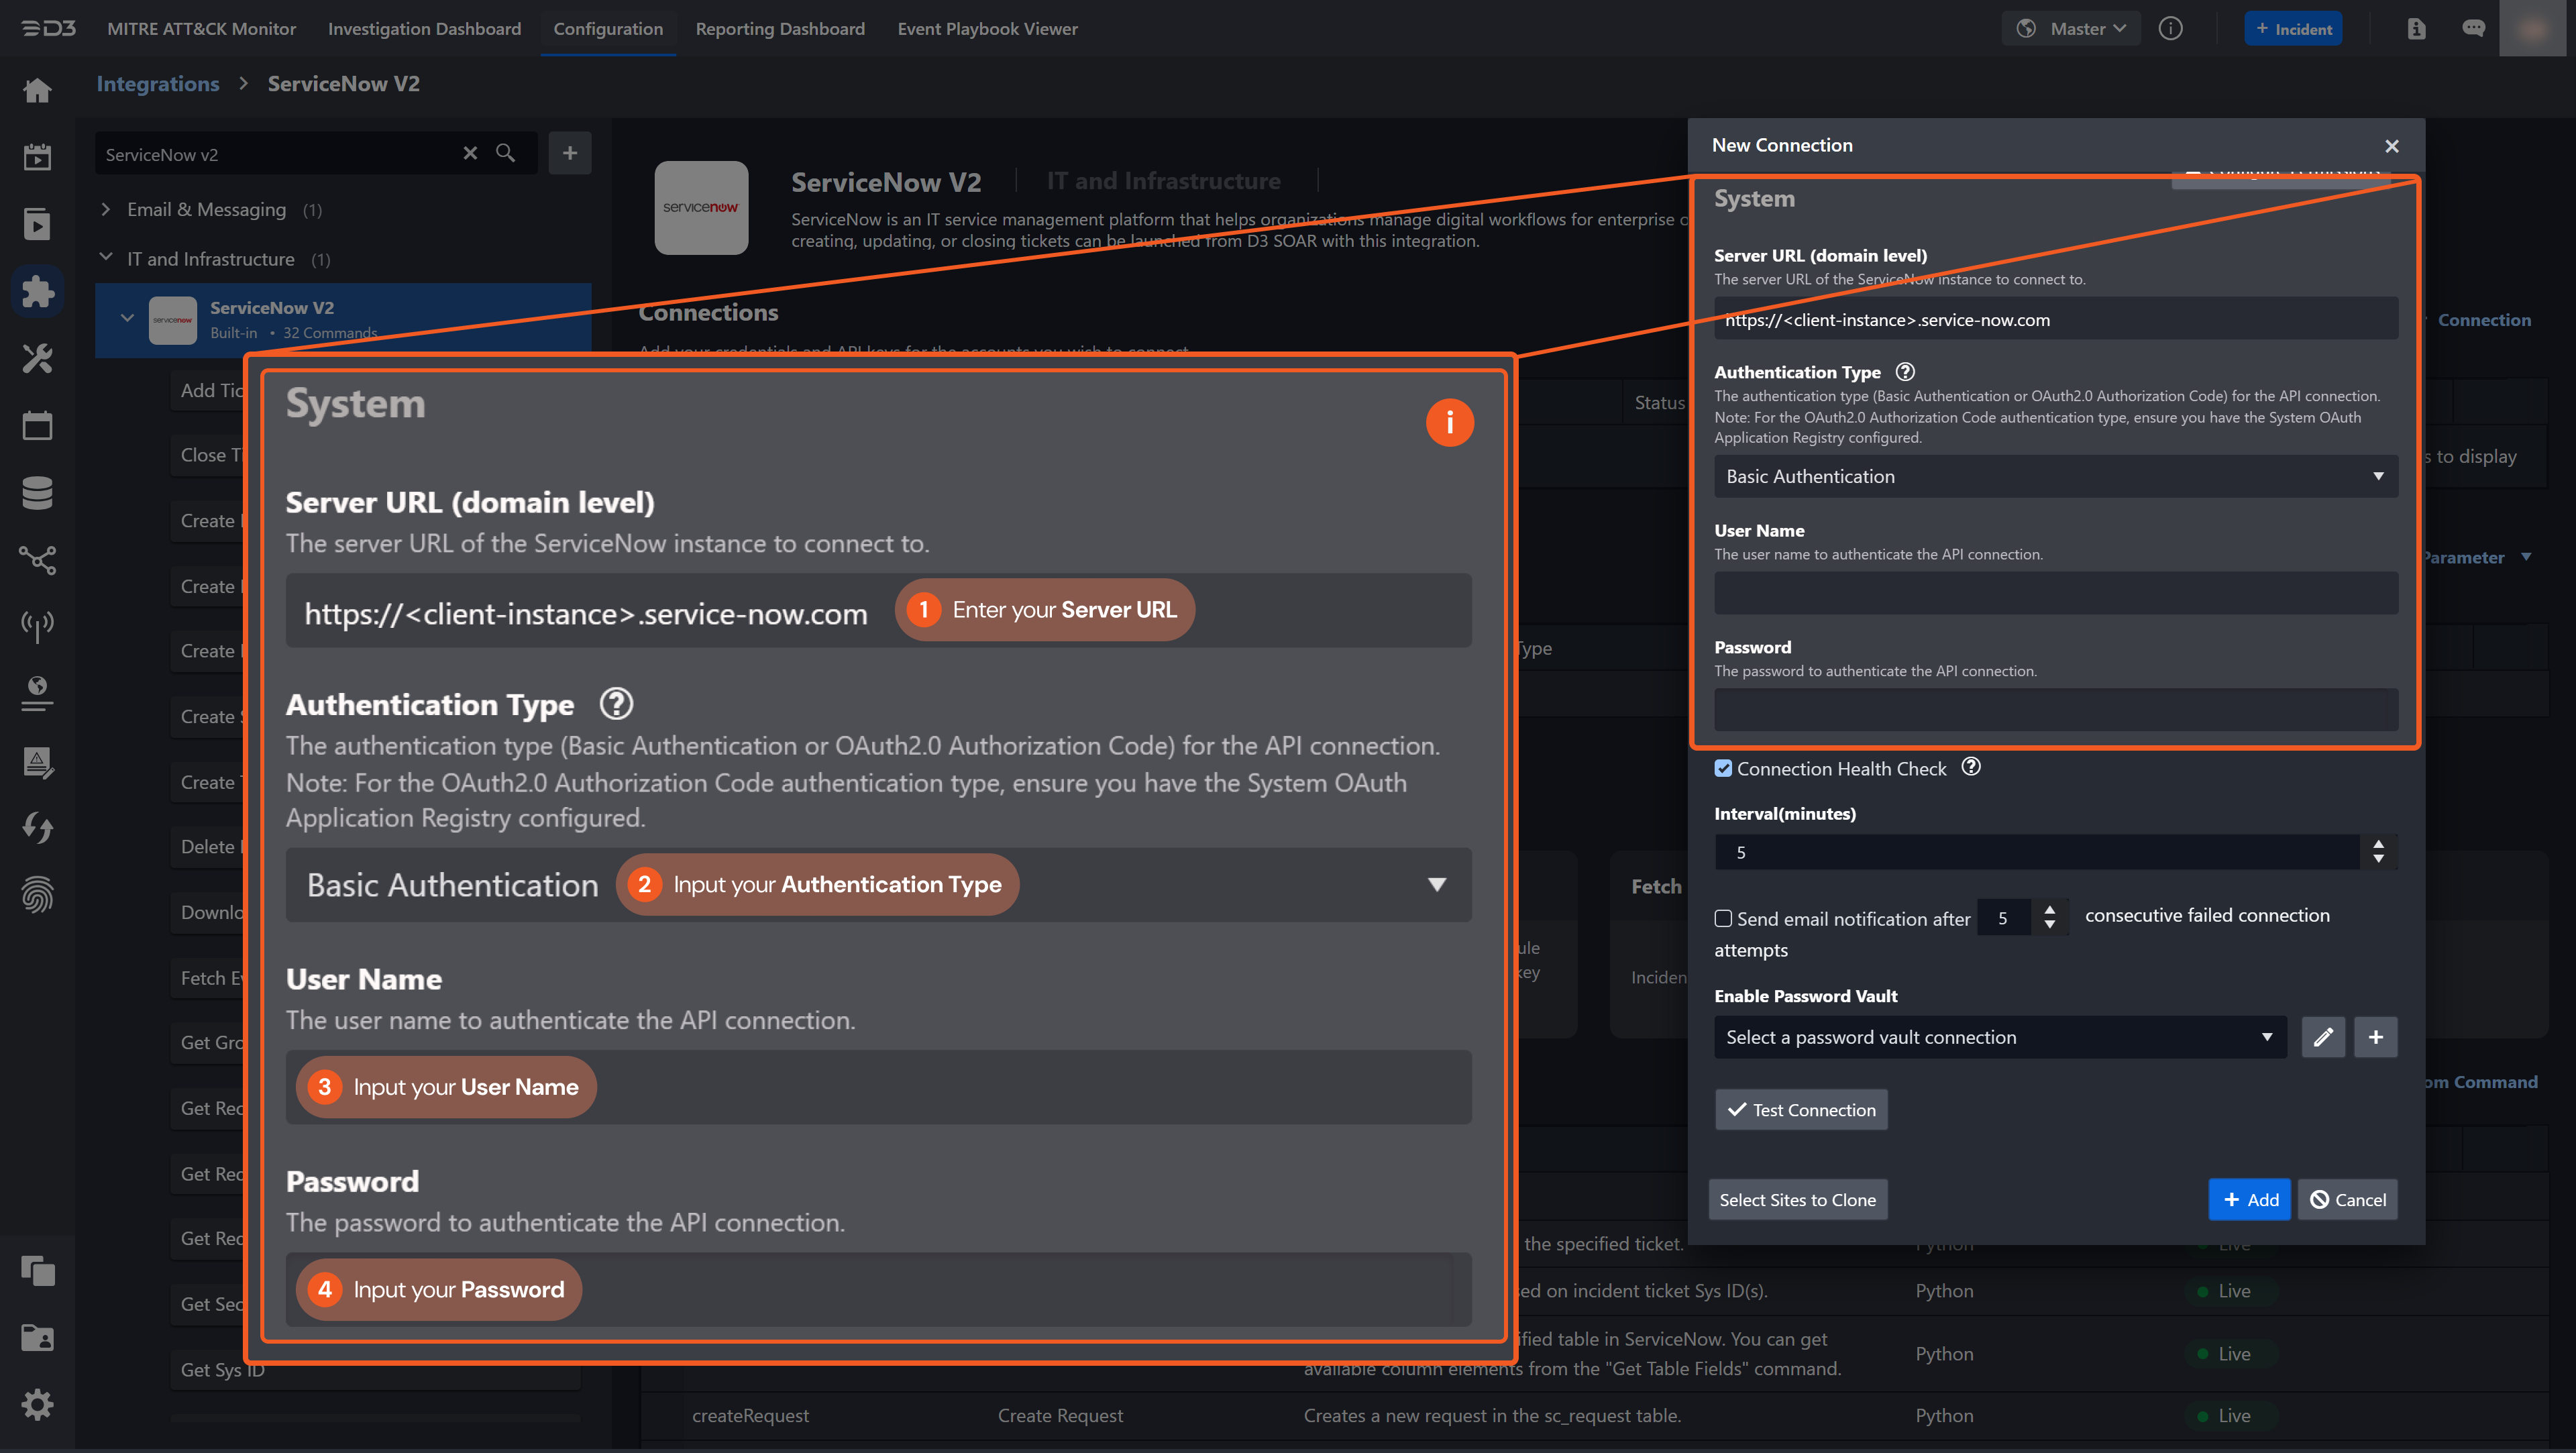
Task: Click the wrench and screwdriver tools icon
Action: (x=37, y=358)
